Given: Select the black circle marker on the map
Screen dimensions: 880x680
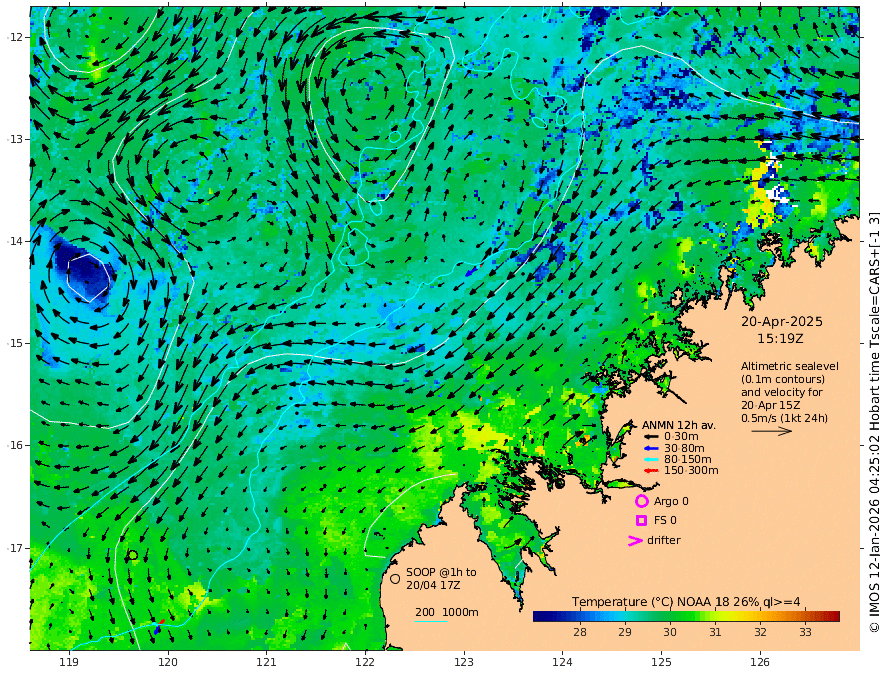Looking at the screenshot, I should point(132,555).
